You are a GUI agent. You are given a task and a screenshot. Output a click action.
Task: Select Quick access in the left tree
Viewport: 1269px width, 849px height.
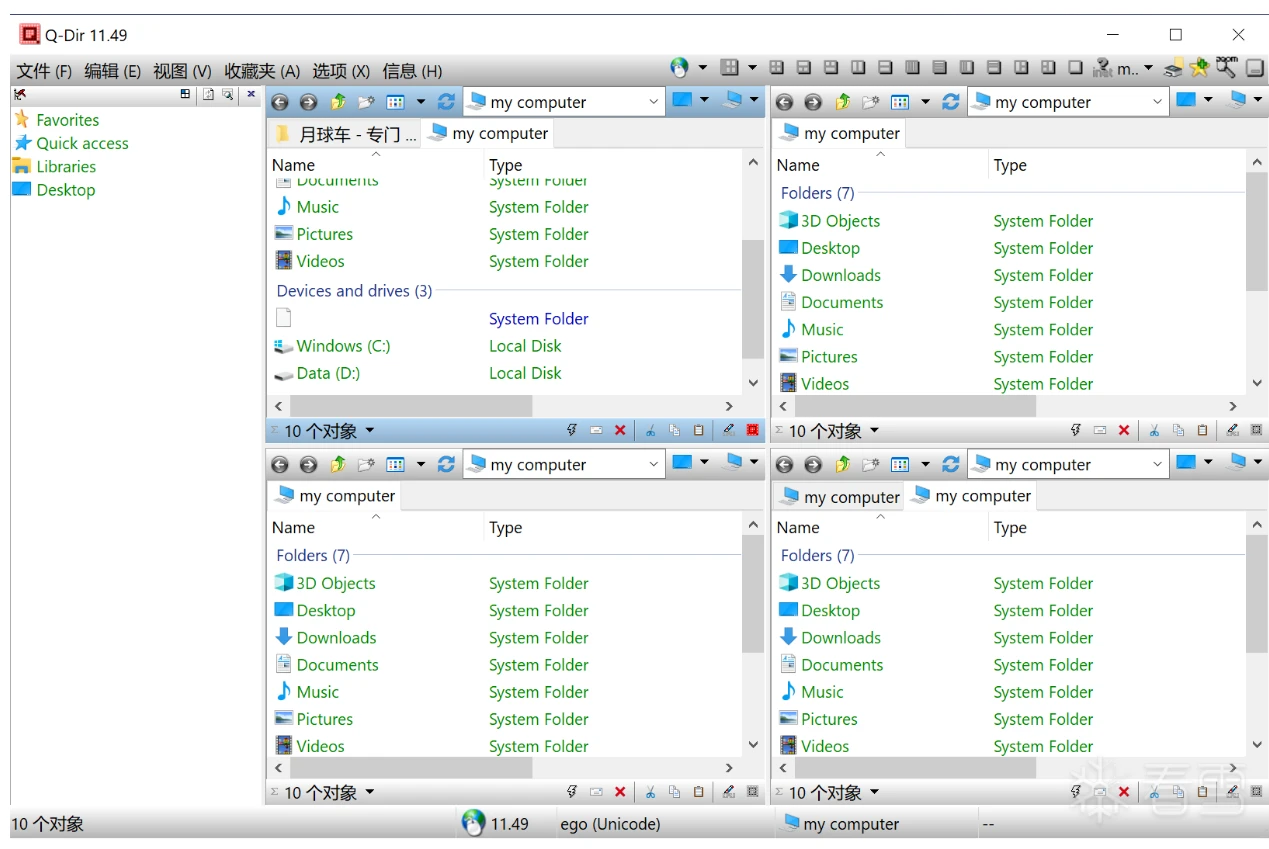tap(82, 143)
